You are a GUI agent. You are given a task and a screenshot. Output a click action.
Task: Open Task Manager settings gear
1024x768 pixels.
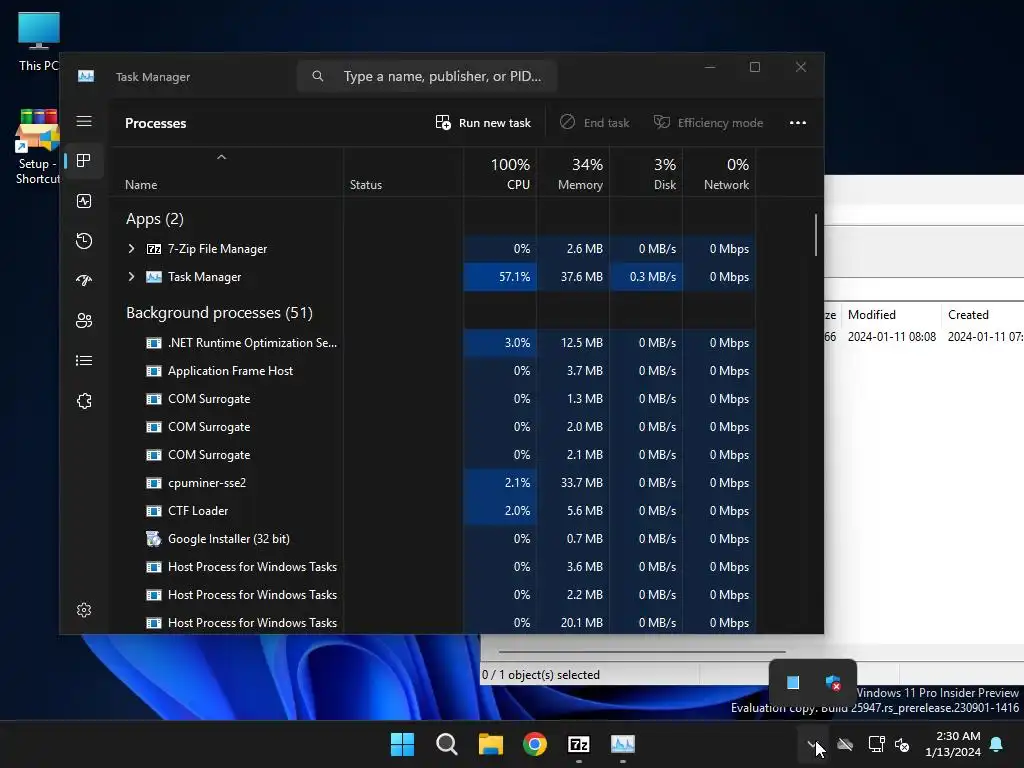pos(84,610)
